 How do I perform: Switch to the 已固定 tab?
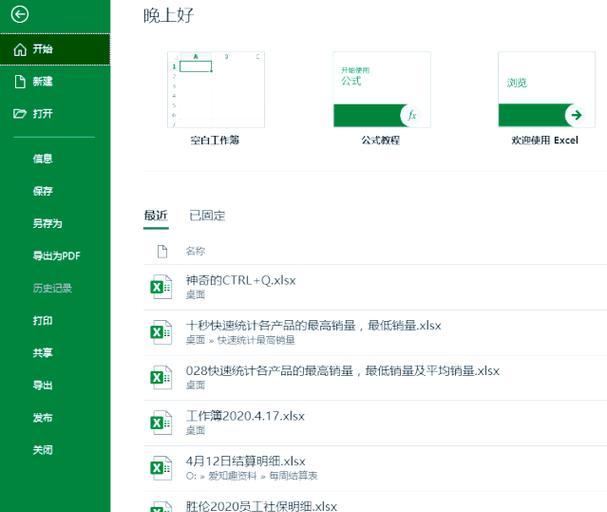coord(207,216)
